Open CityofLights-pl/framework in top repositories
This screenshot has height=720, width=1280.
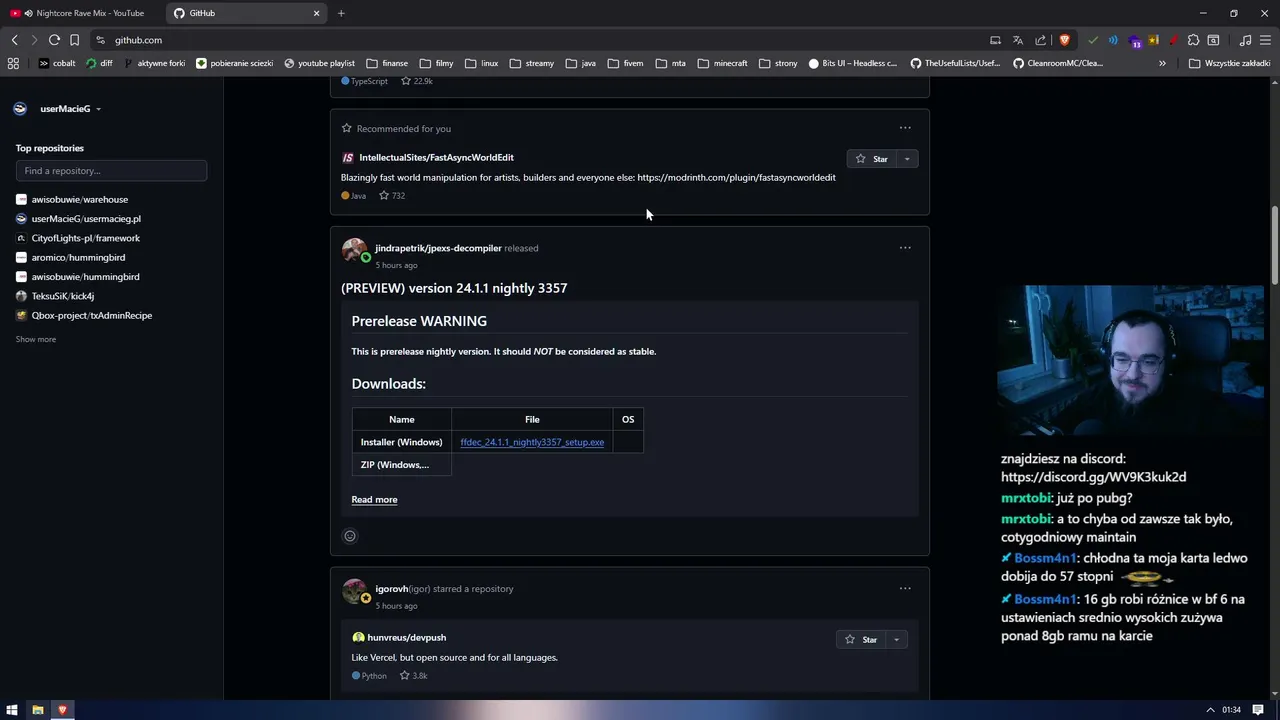click(x=85, y=238)
